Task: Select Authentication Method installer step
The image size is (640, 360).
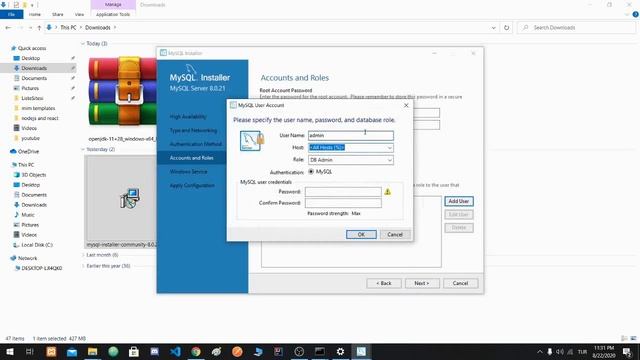Action: [x=196, y=144]
